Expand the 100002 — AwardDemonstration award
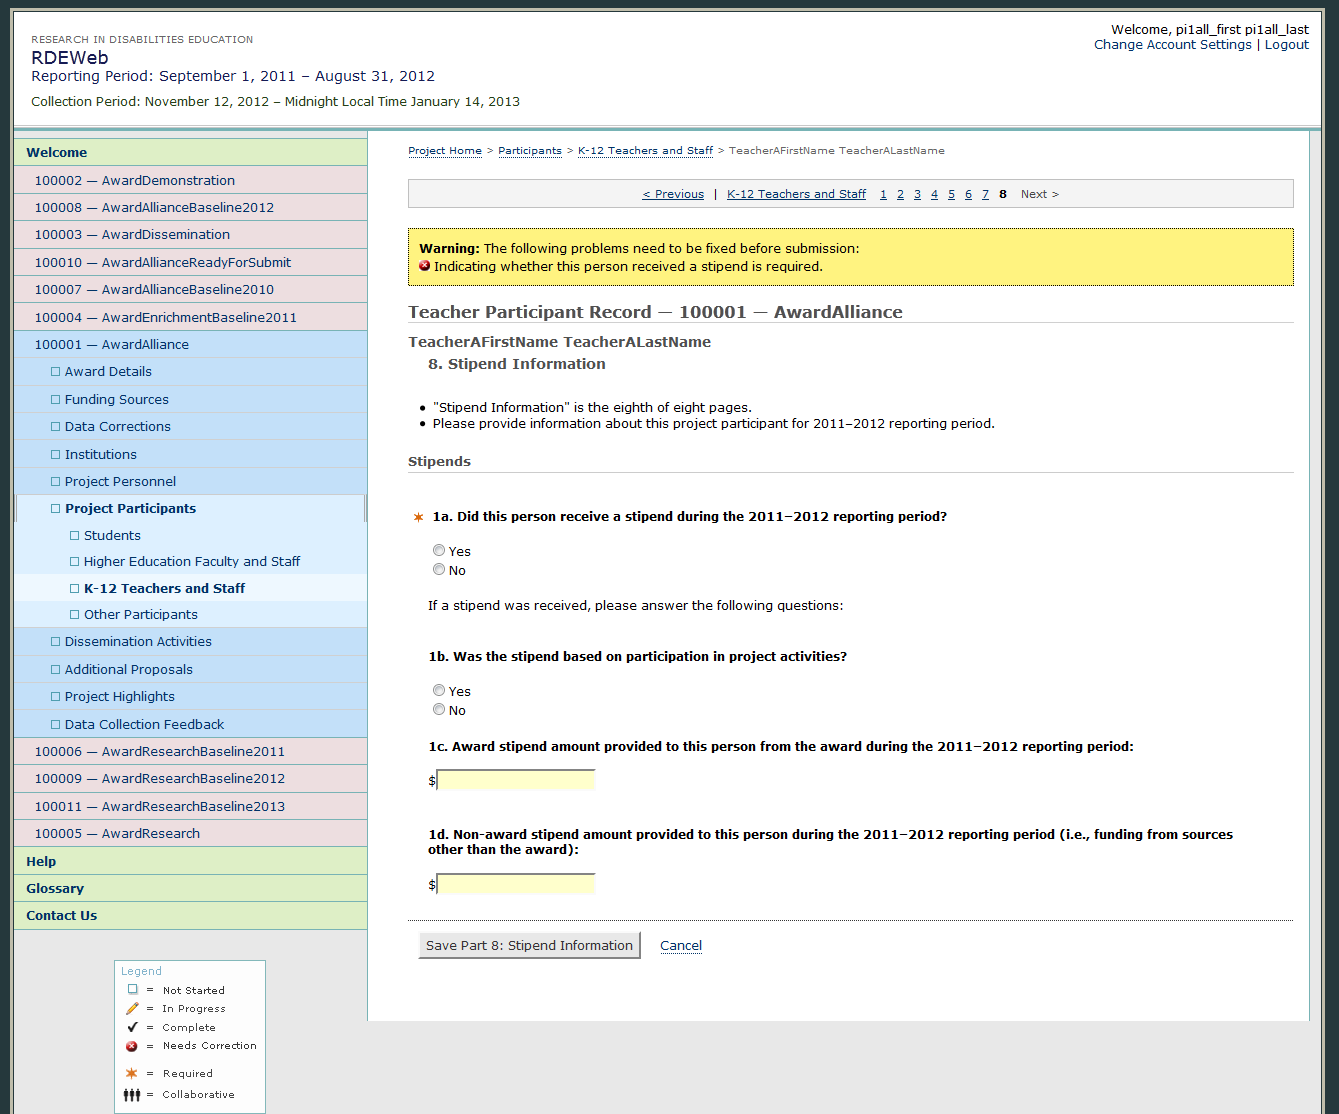1339x1114 pixels. 134,180
